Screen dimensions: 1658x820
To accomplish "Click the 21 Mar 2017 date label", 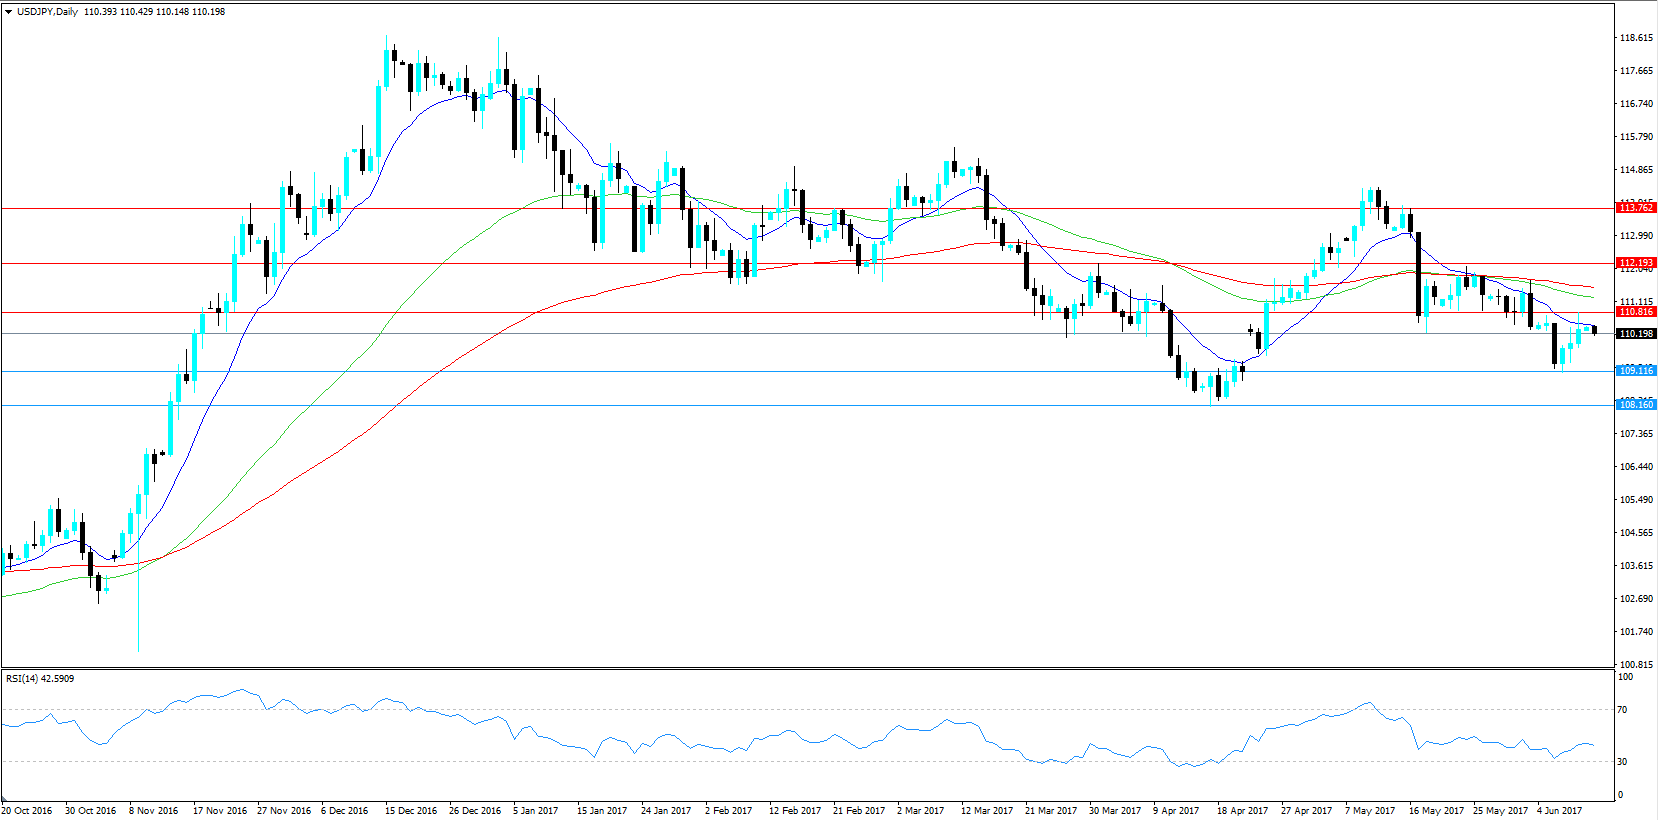I will (1051, 811).
